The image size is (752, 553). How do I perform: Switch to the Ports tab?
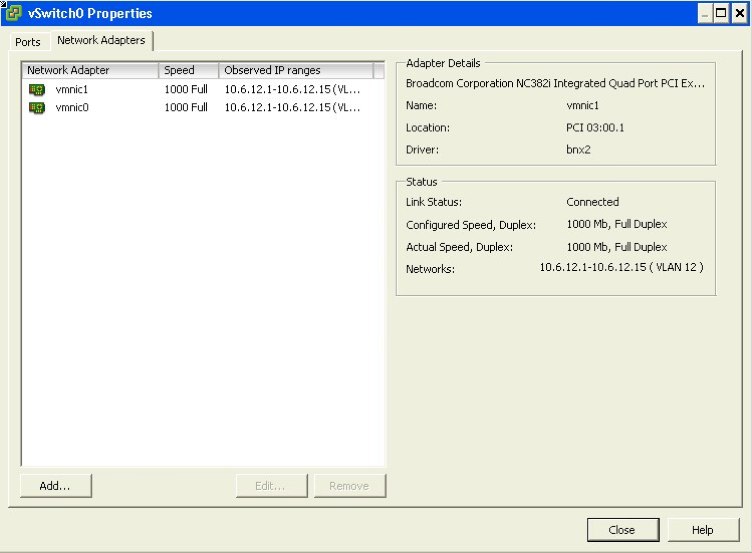[x=27, y=42]
